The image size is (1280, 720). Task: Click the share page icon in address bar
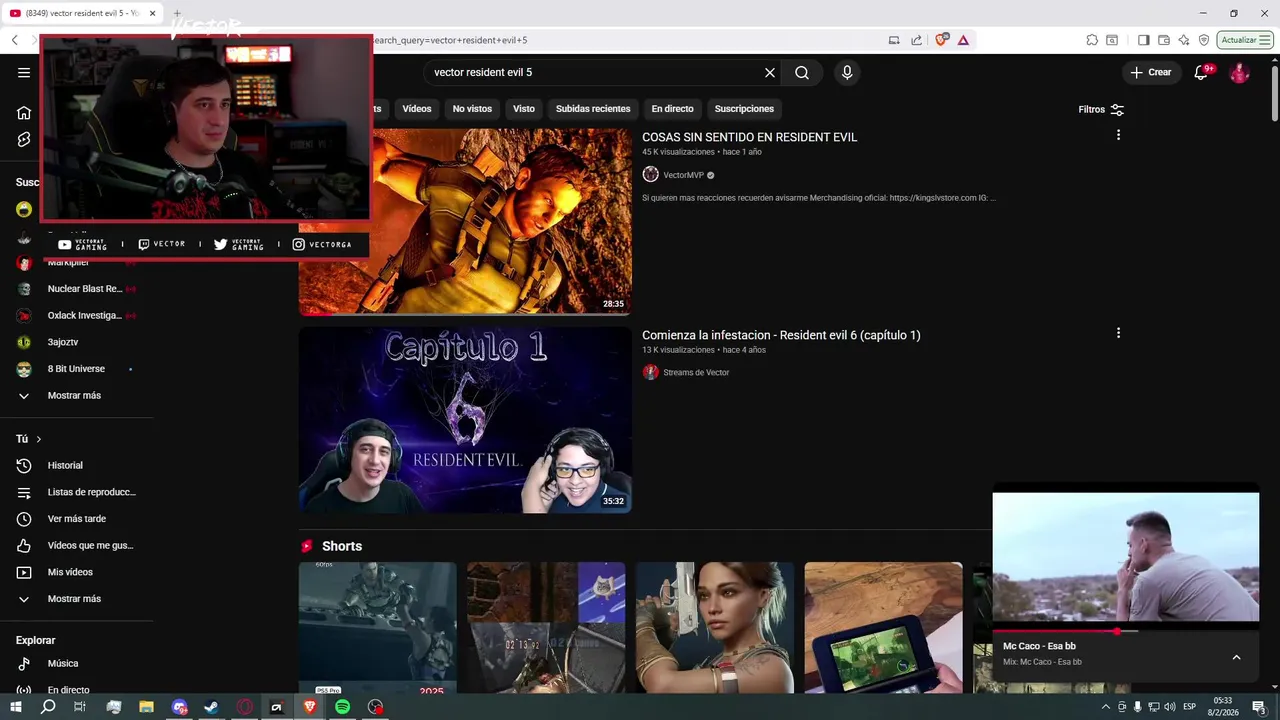pos(916,40)
